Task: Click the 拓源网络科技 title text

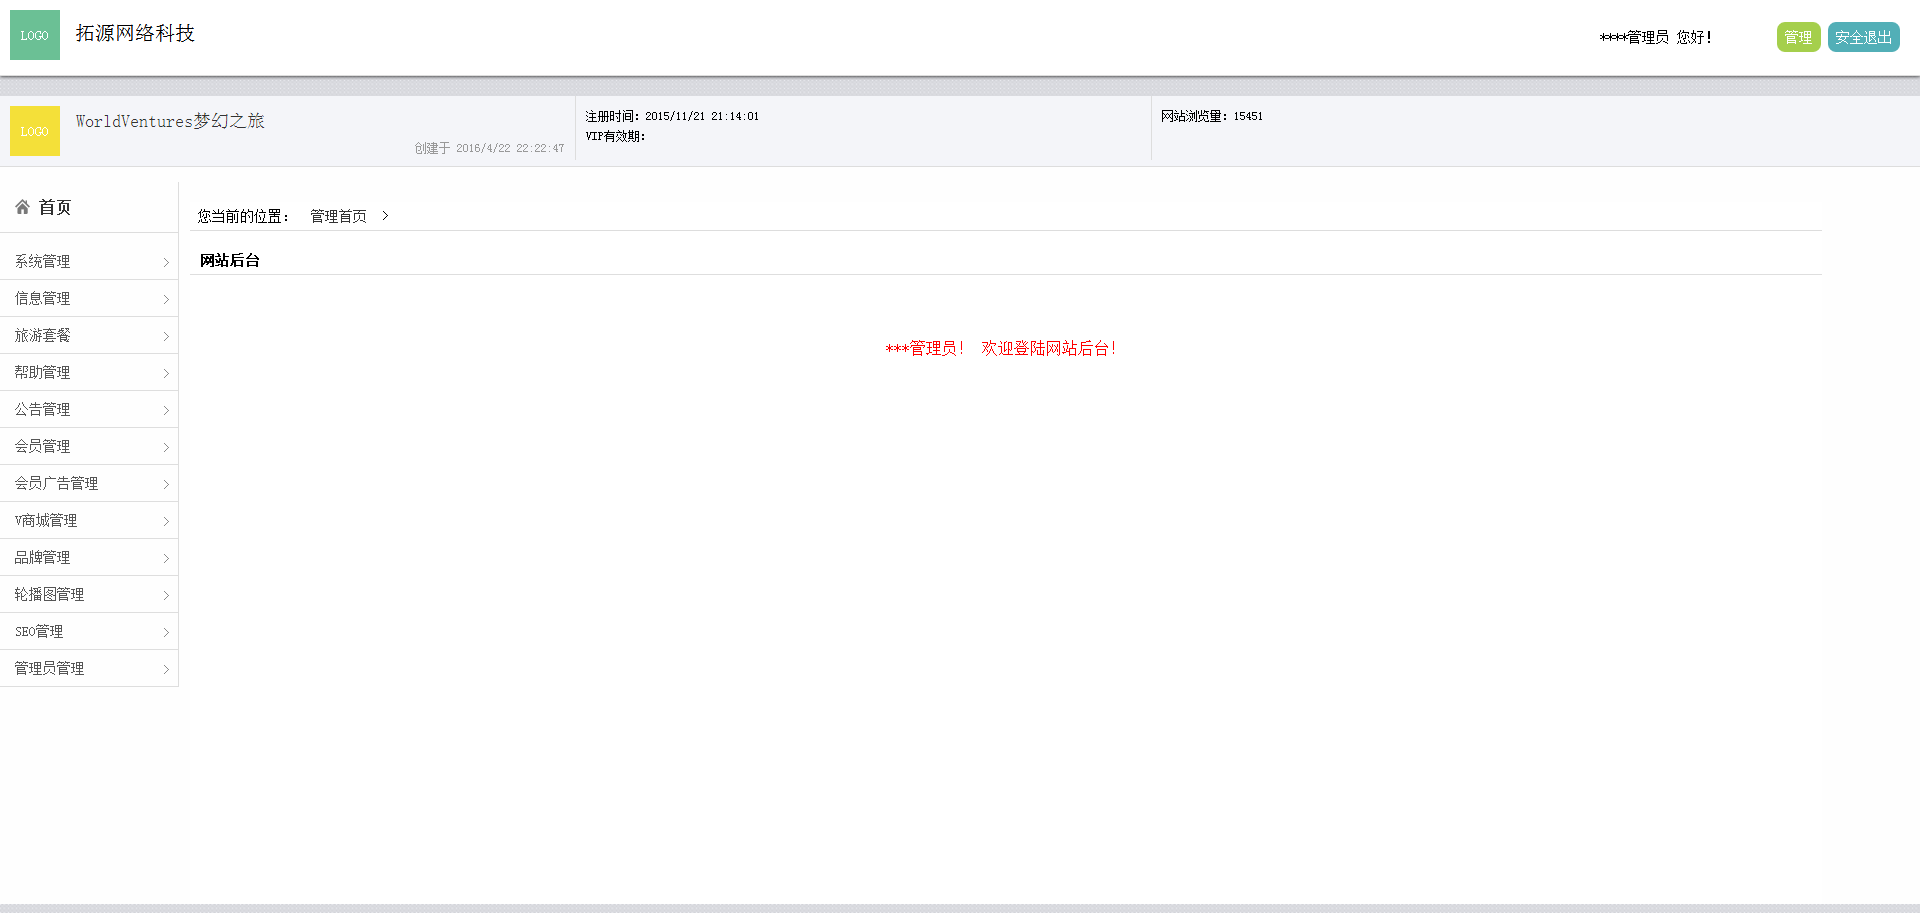Action: tap(135, 33)
